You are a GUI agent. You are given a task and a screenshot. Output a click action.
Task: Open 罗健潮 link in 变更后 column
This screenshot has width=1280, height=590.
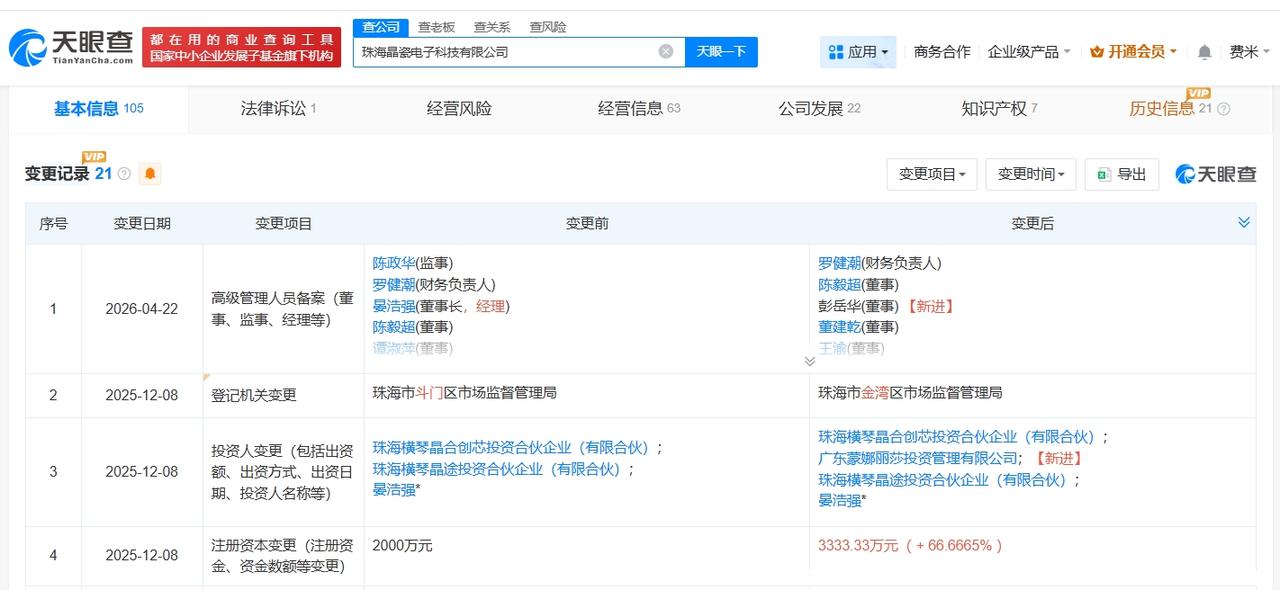pos(839,263)
